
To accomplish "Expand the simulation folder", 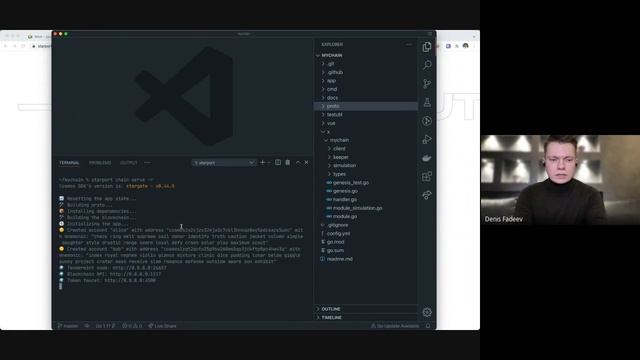I will click(366, 165).
